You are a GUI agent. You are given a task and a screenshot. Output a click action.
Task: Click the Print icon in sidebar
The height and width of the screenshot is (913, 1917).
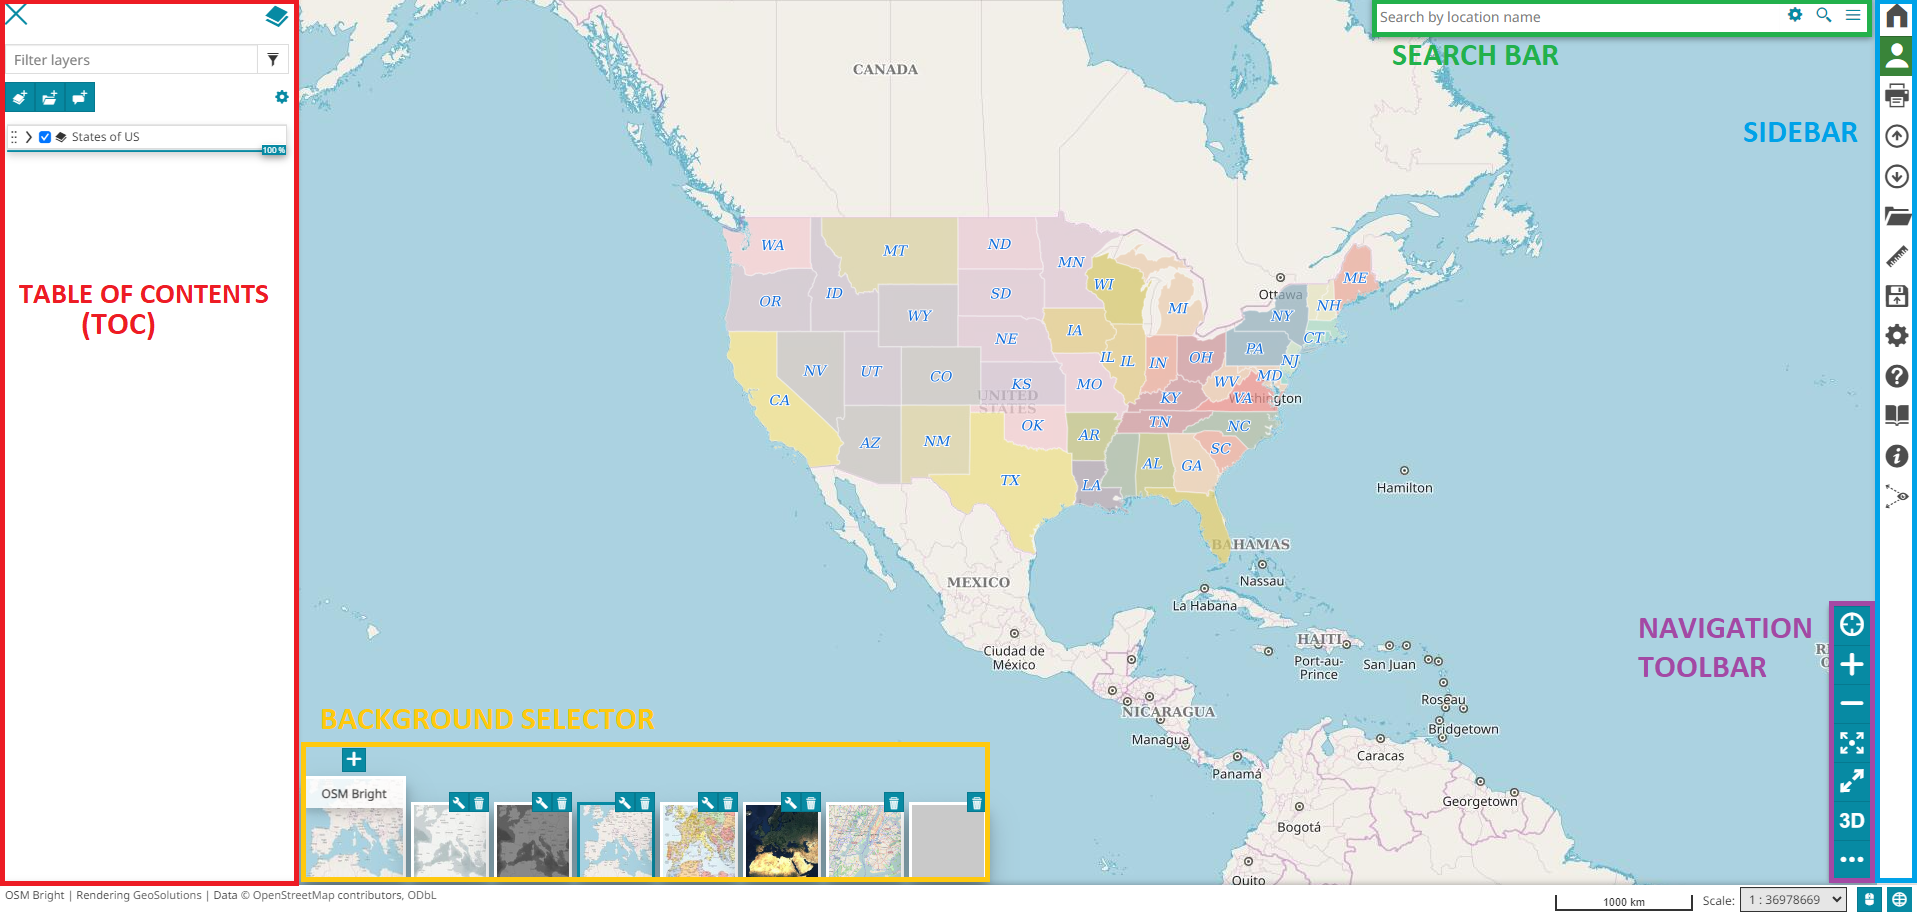(1896, 96)
